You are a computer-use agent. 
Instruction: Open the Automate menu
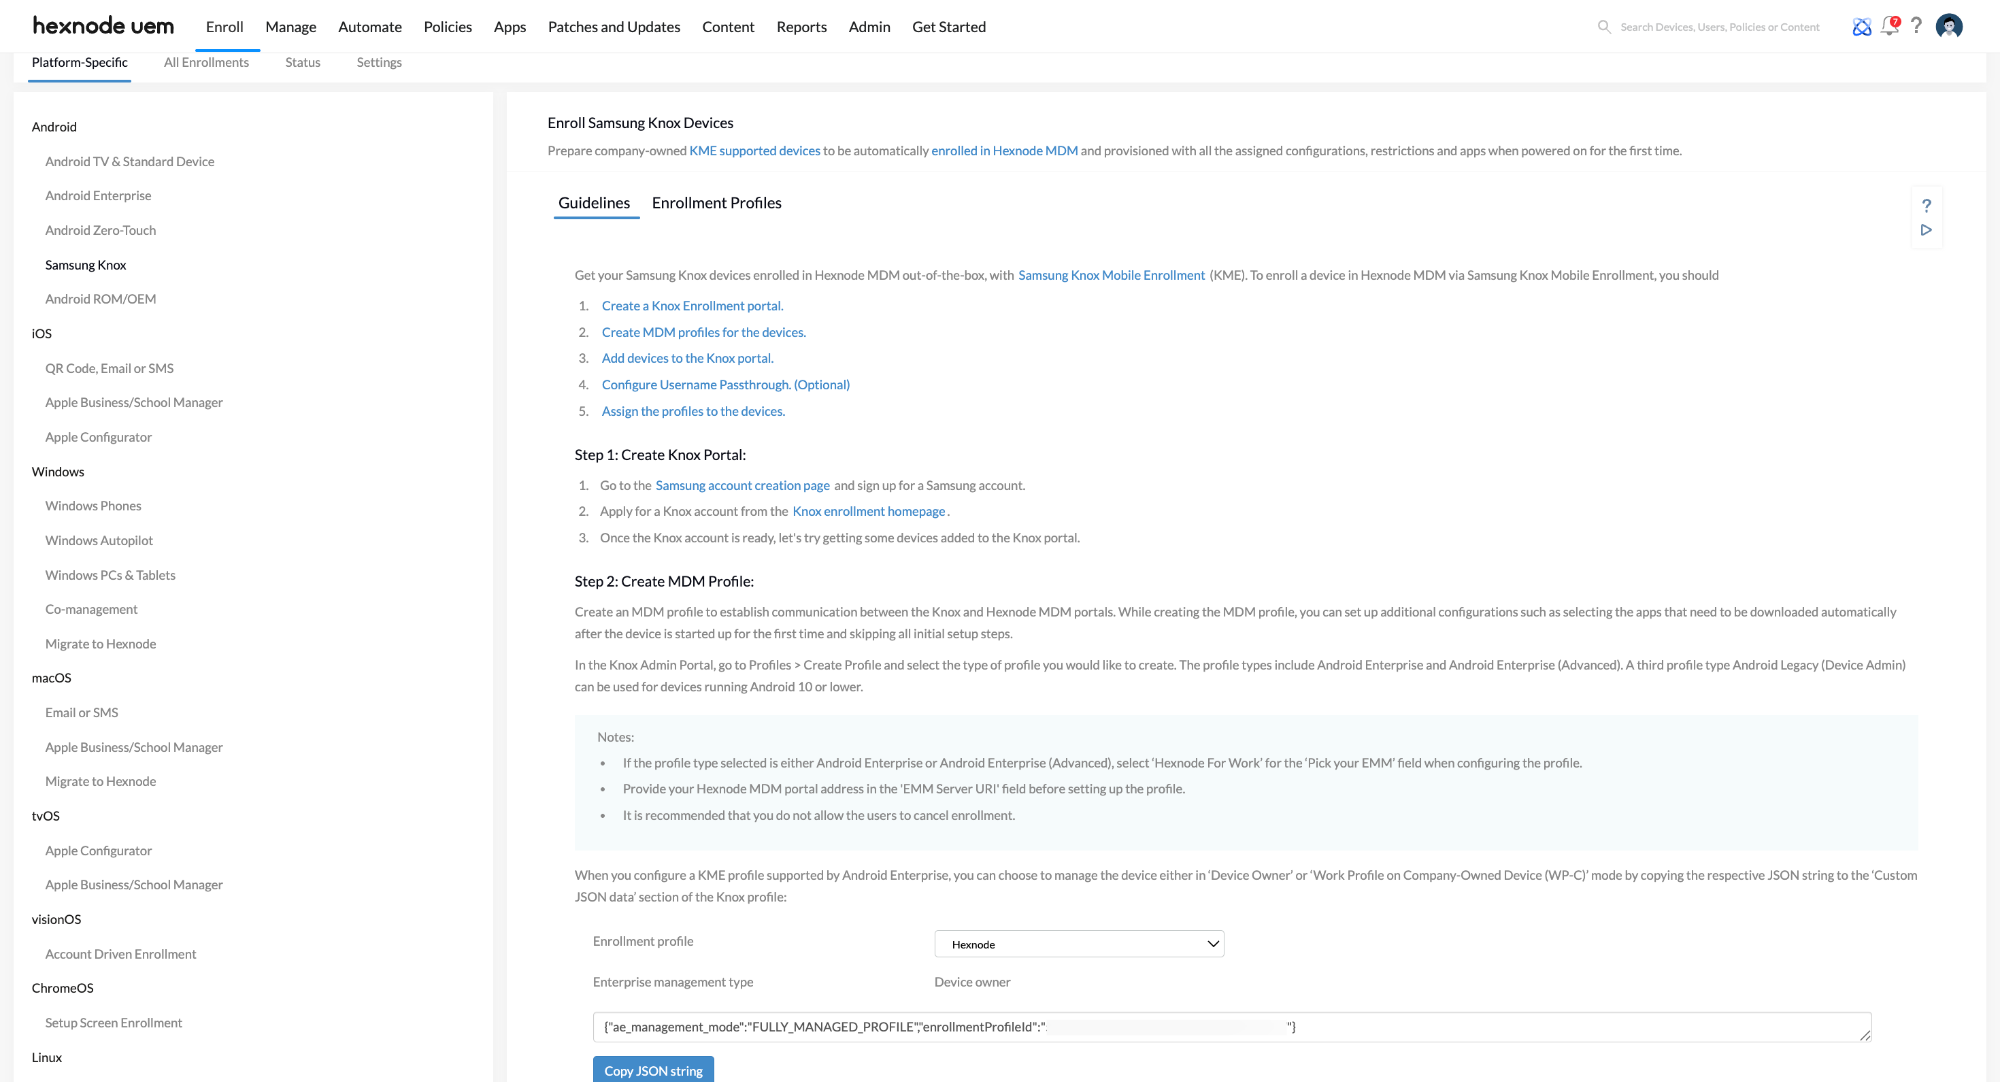[370, 27]
